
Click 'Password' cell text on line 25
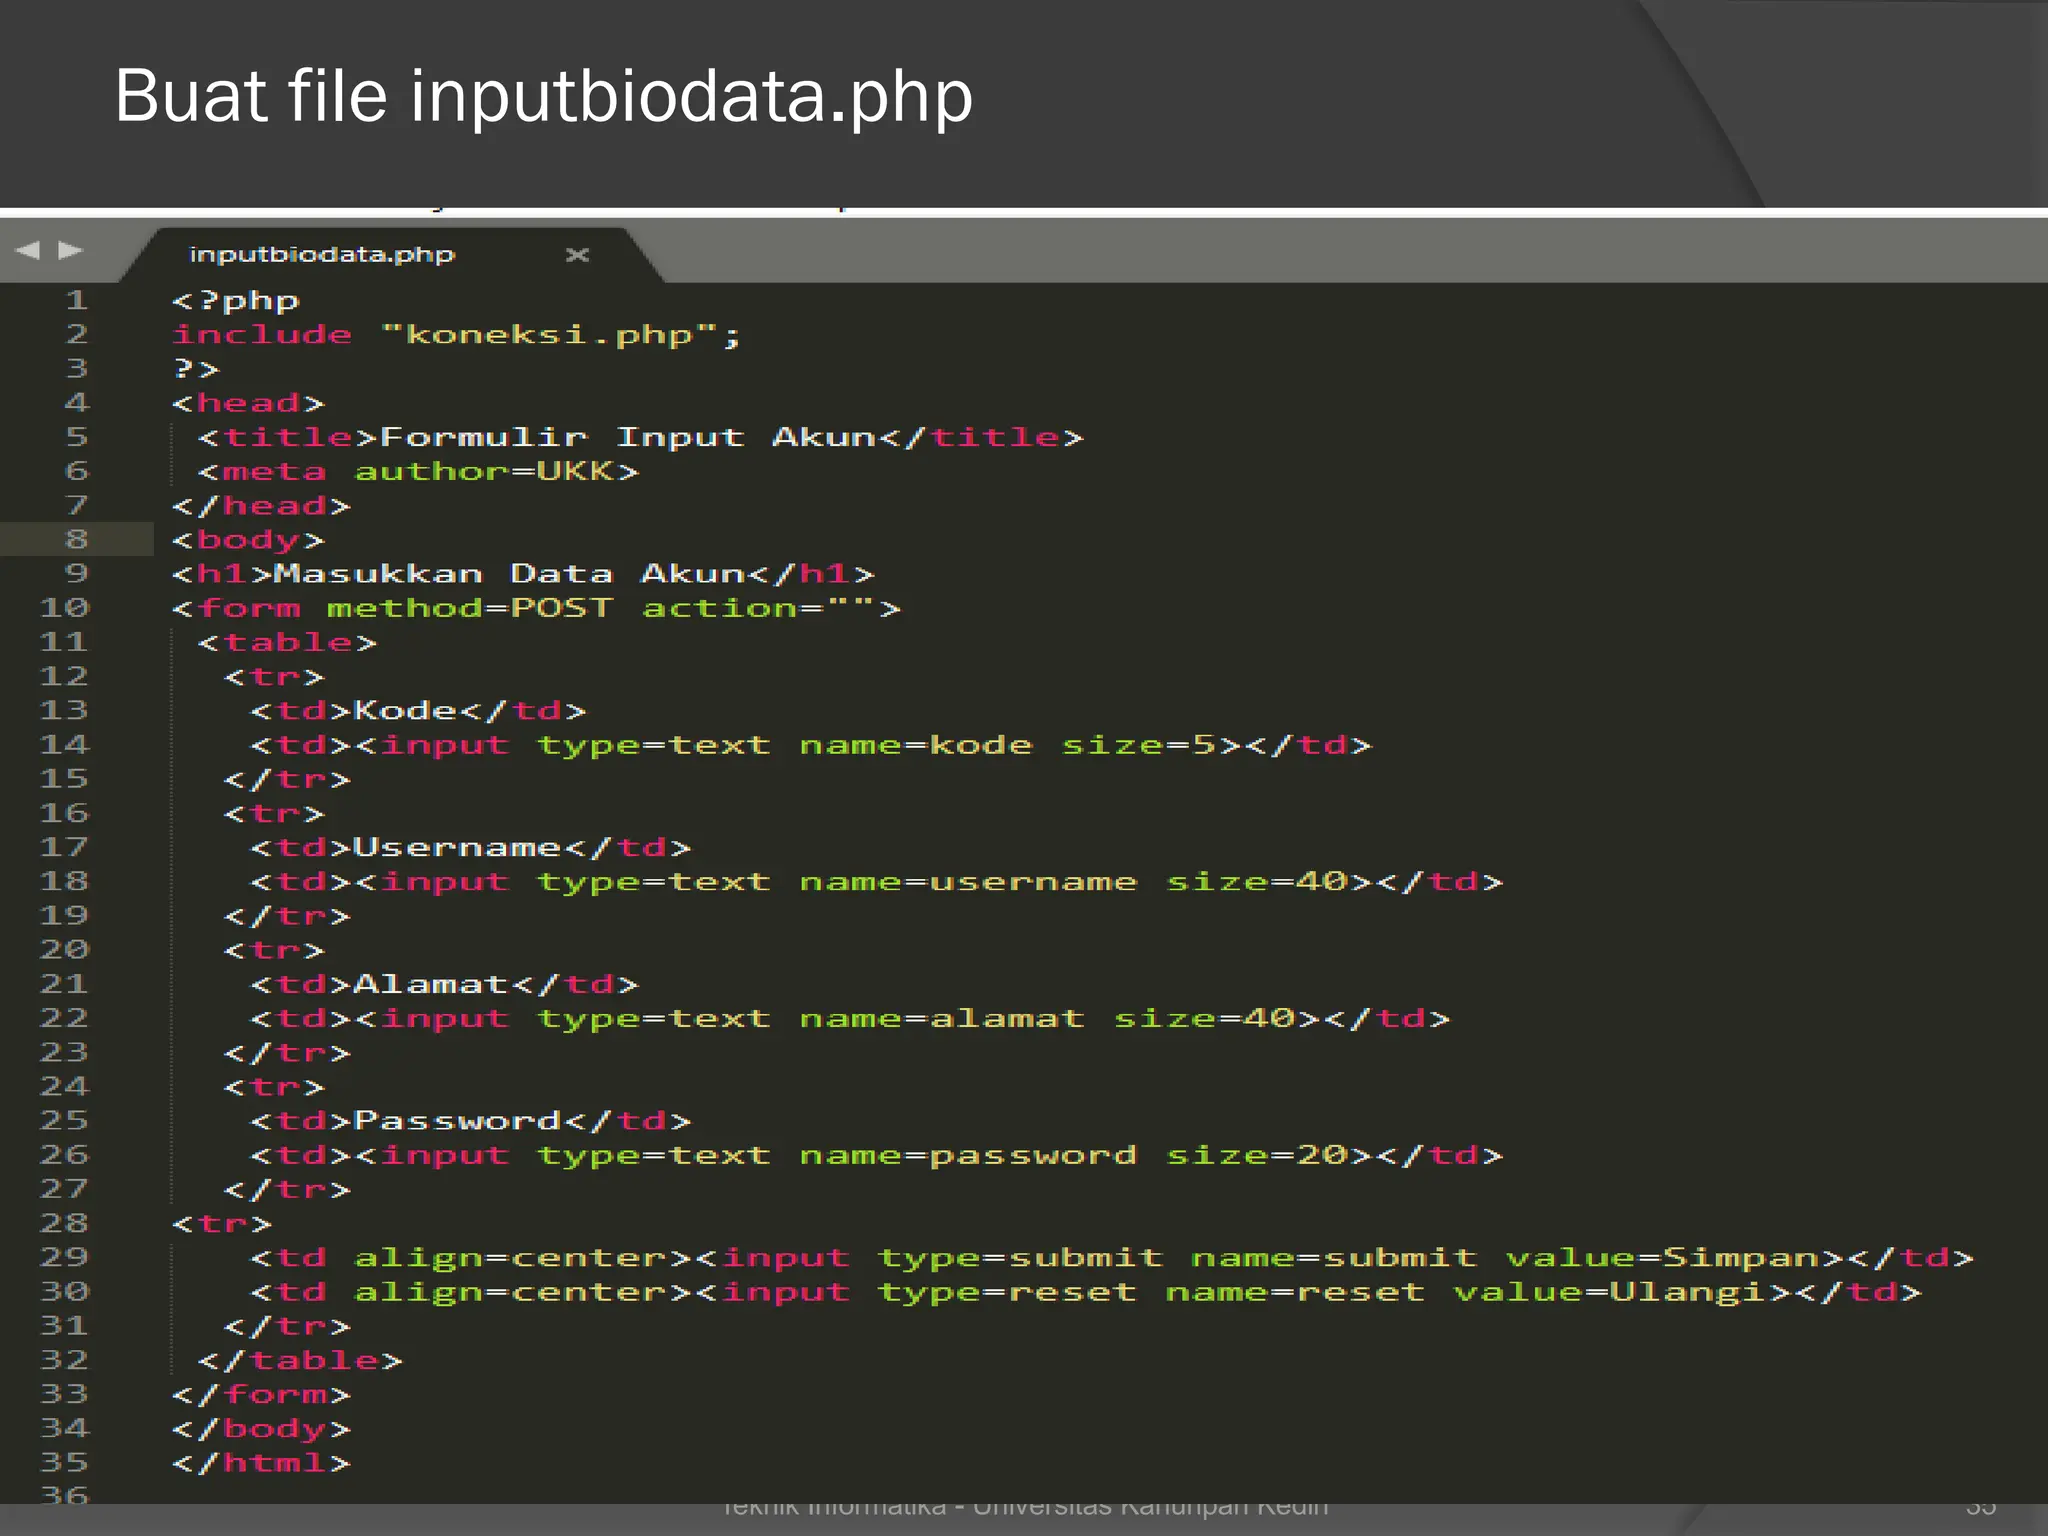(458, 1120)
